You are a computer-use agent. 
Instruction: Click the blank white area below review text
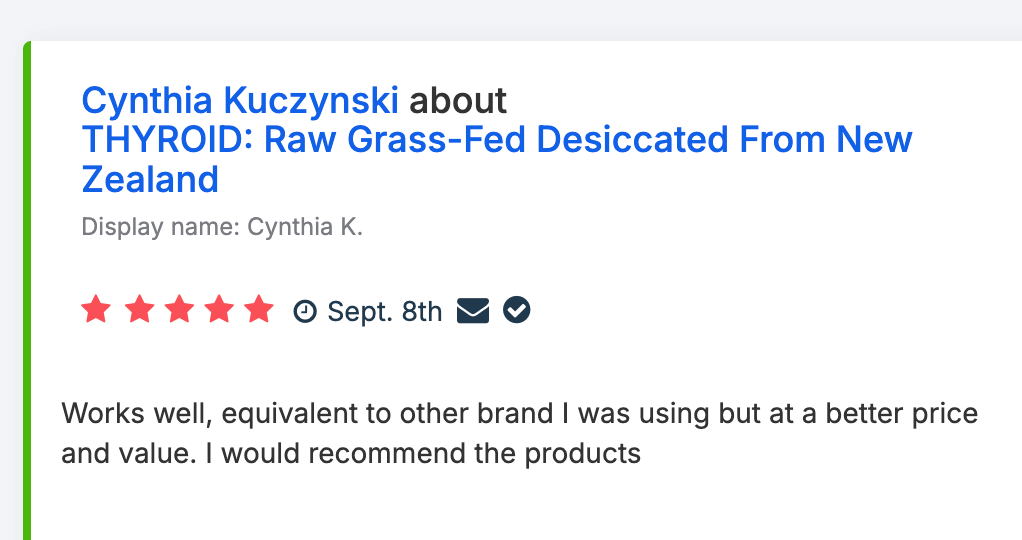click(x=500, y=505)
